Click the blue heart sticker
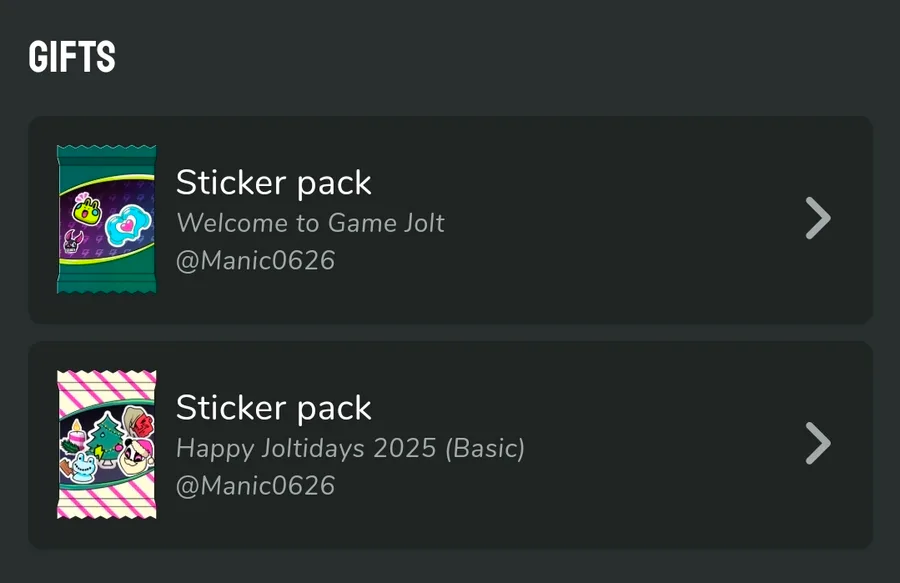The image size is (900, 583). pyautogui.click(x=127, y=225)
